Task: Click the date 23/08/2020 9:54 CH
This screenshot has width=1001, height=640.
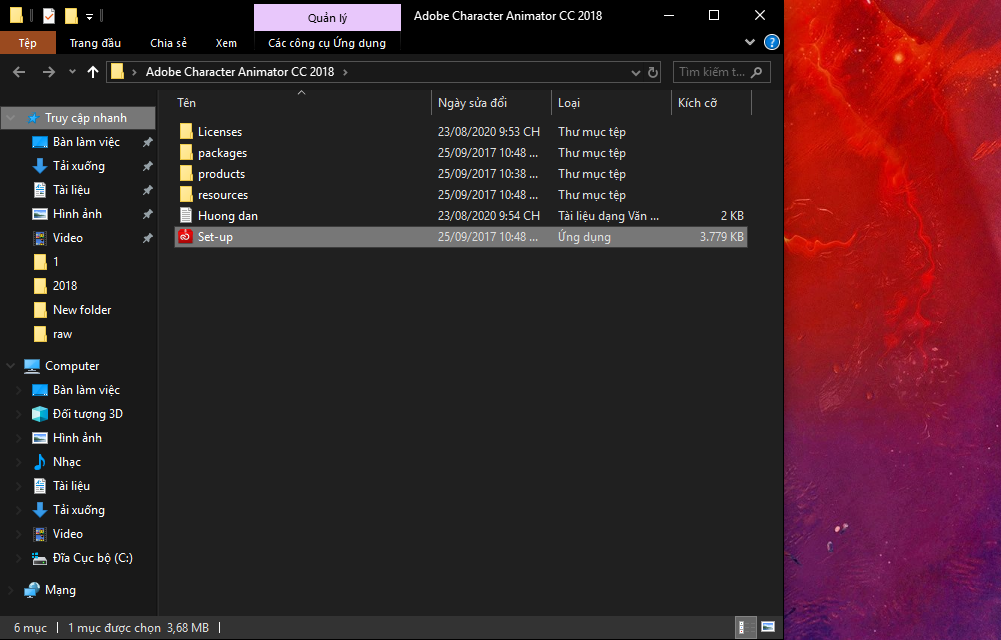Action: pos(489,216)
